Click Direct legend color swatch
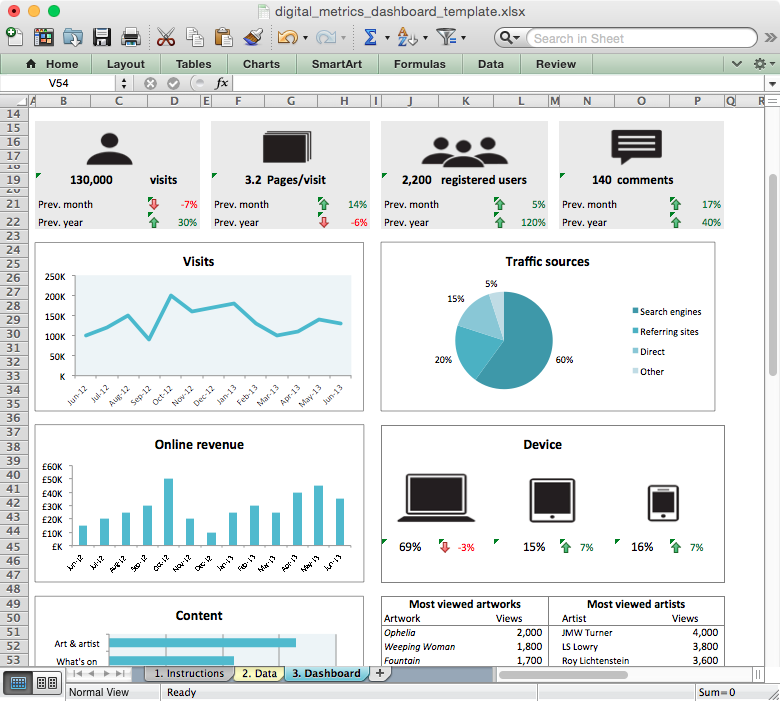 pyautogui.click(x=635, y=351)
